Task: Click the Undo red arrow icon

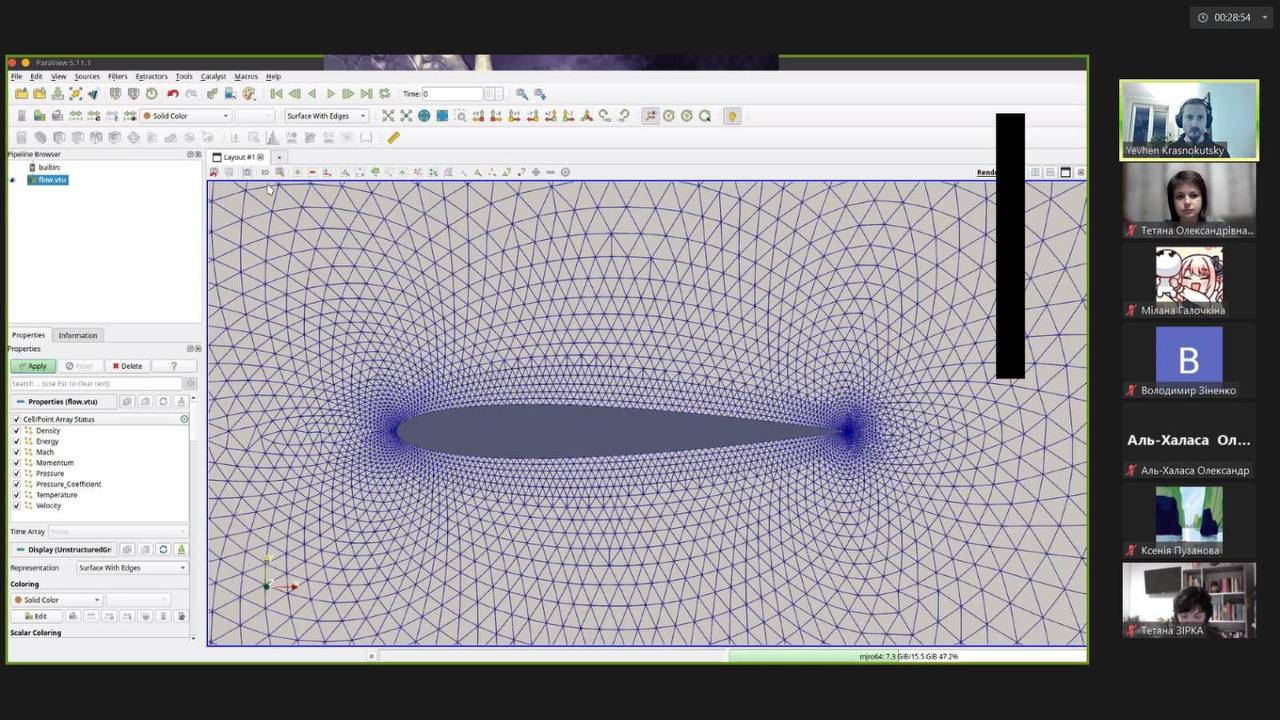Action: pyautogui.click(x=172, y=94)
